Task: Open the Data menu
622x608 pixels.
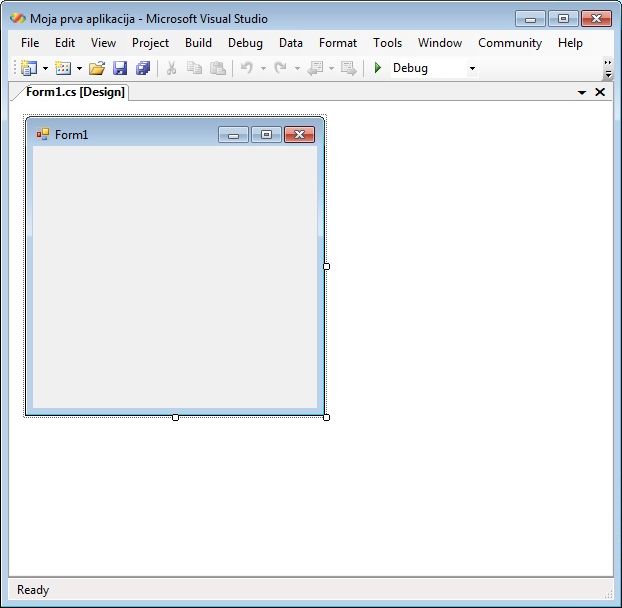Action: [x=291, y=43]
